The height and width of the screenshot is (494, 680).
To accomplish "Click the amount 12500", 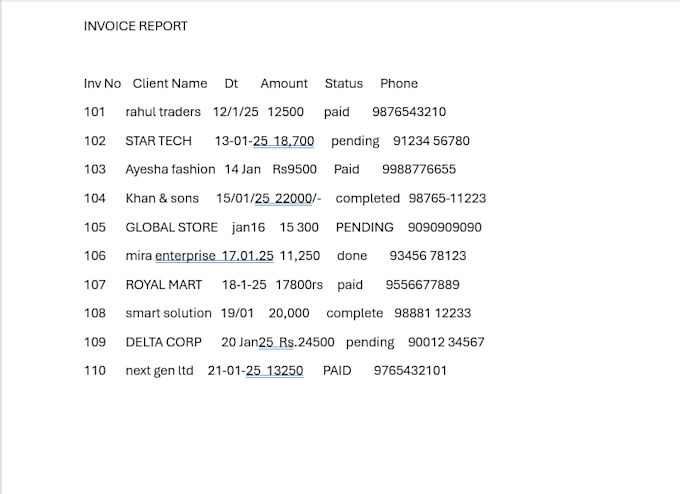I will [x=285, y=112].
